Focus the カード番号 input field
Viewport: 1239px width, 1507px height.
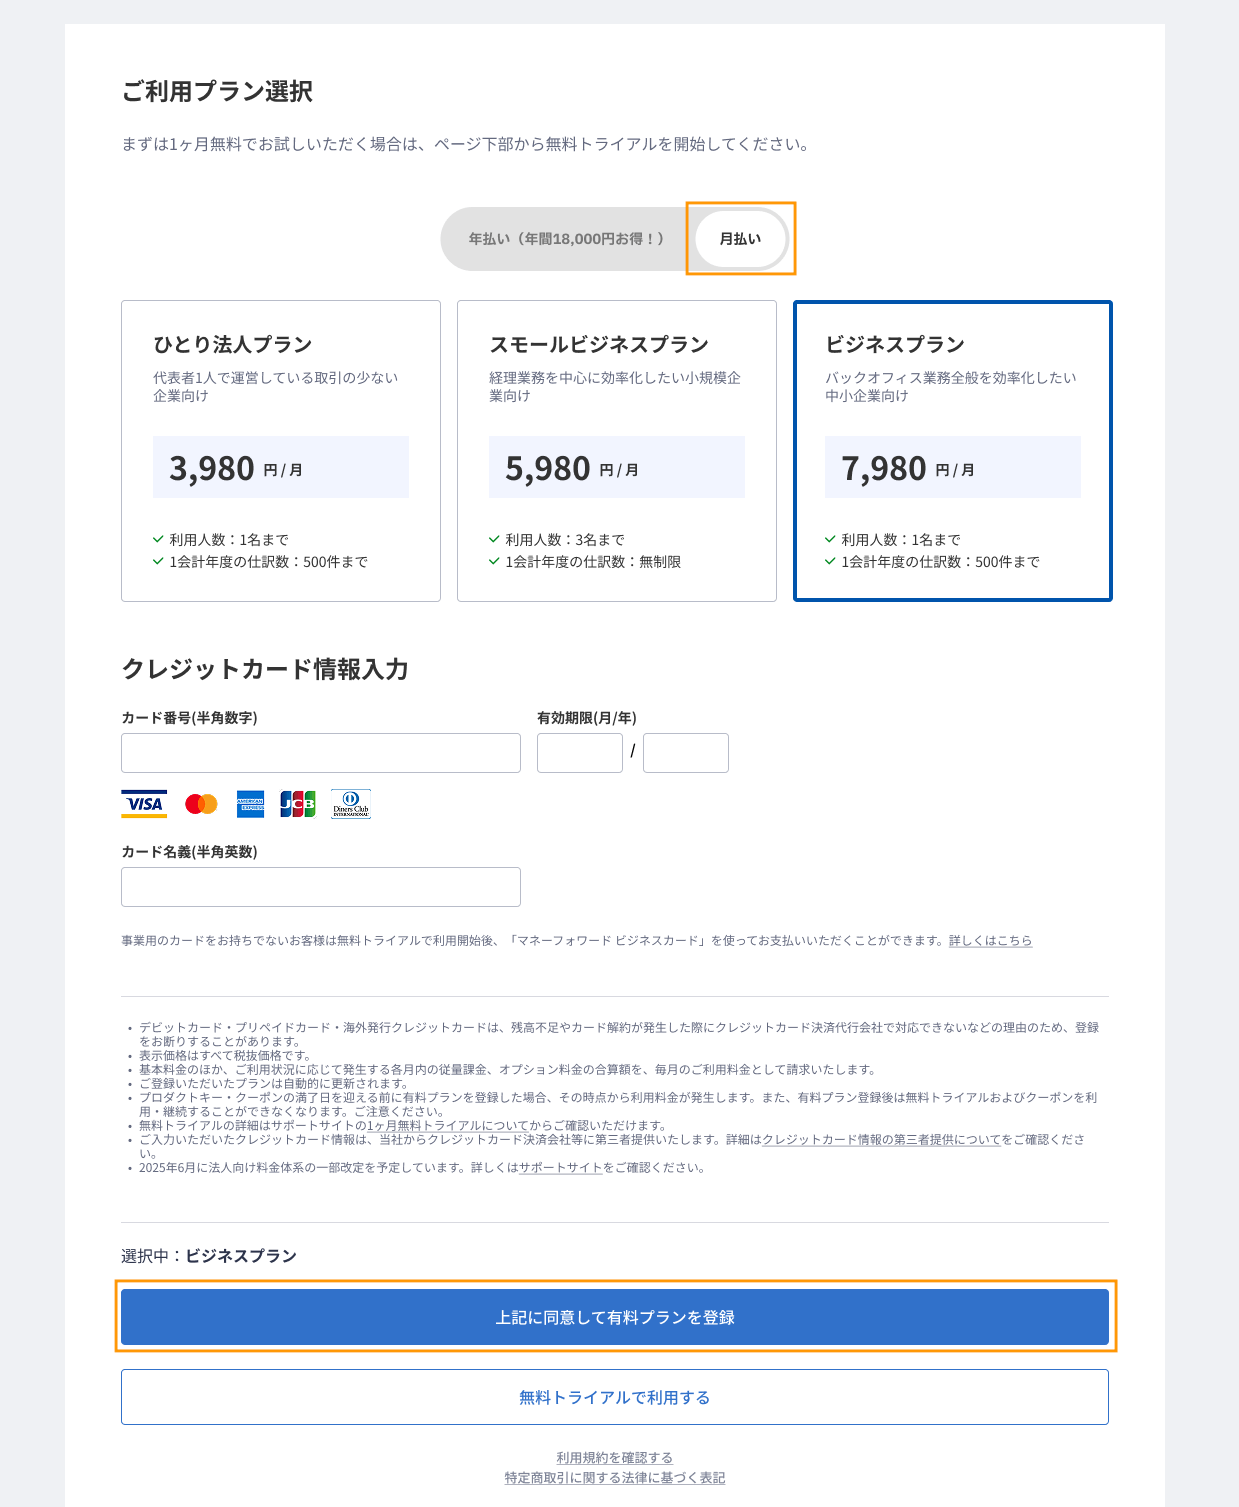[x=321, y=753]
